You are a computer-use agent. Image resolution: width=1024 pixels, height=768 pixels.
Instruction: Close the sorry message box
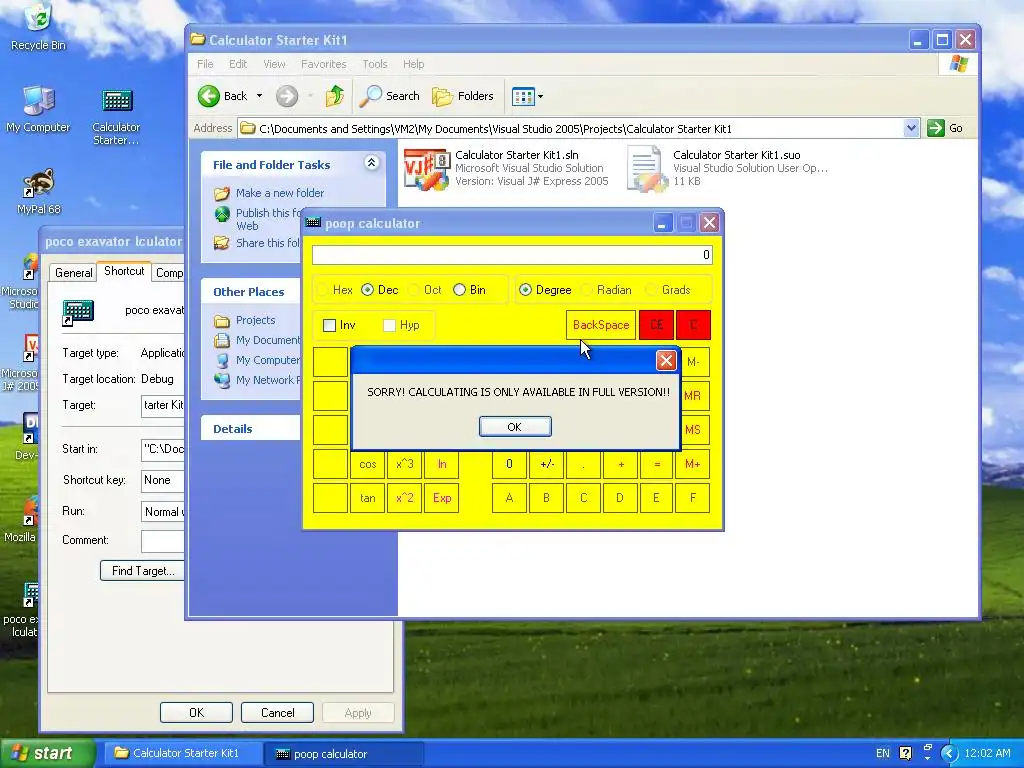click(x=666, y=360)
